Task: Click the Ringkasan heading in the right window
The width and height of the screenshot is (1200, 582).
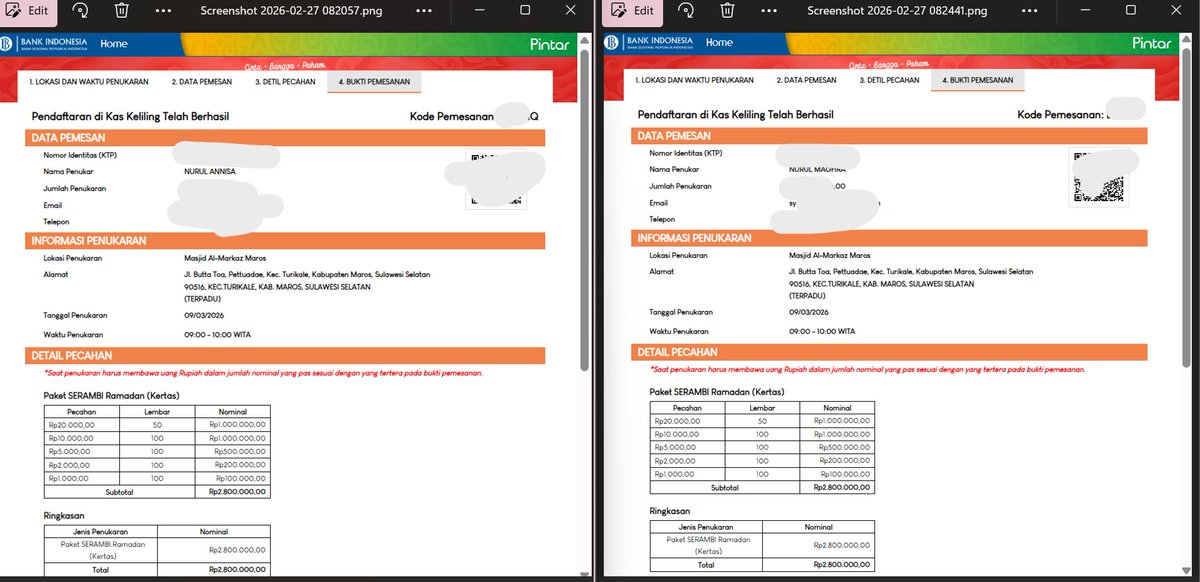Action: tap(671, 510)
